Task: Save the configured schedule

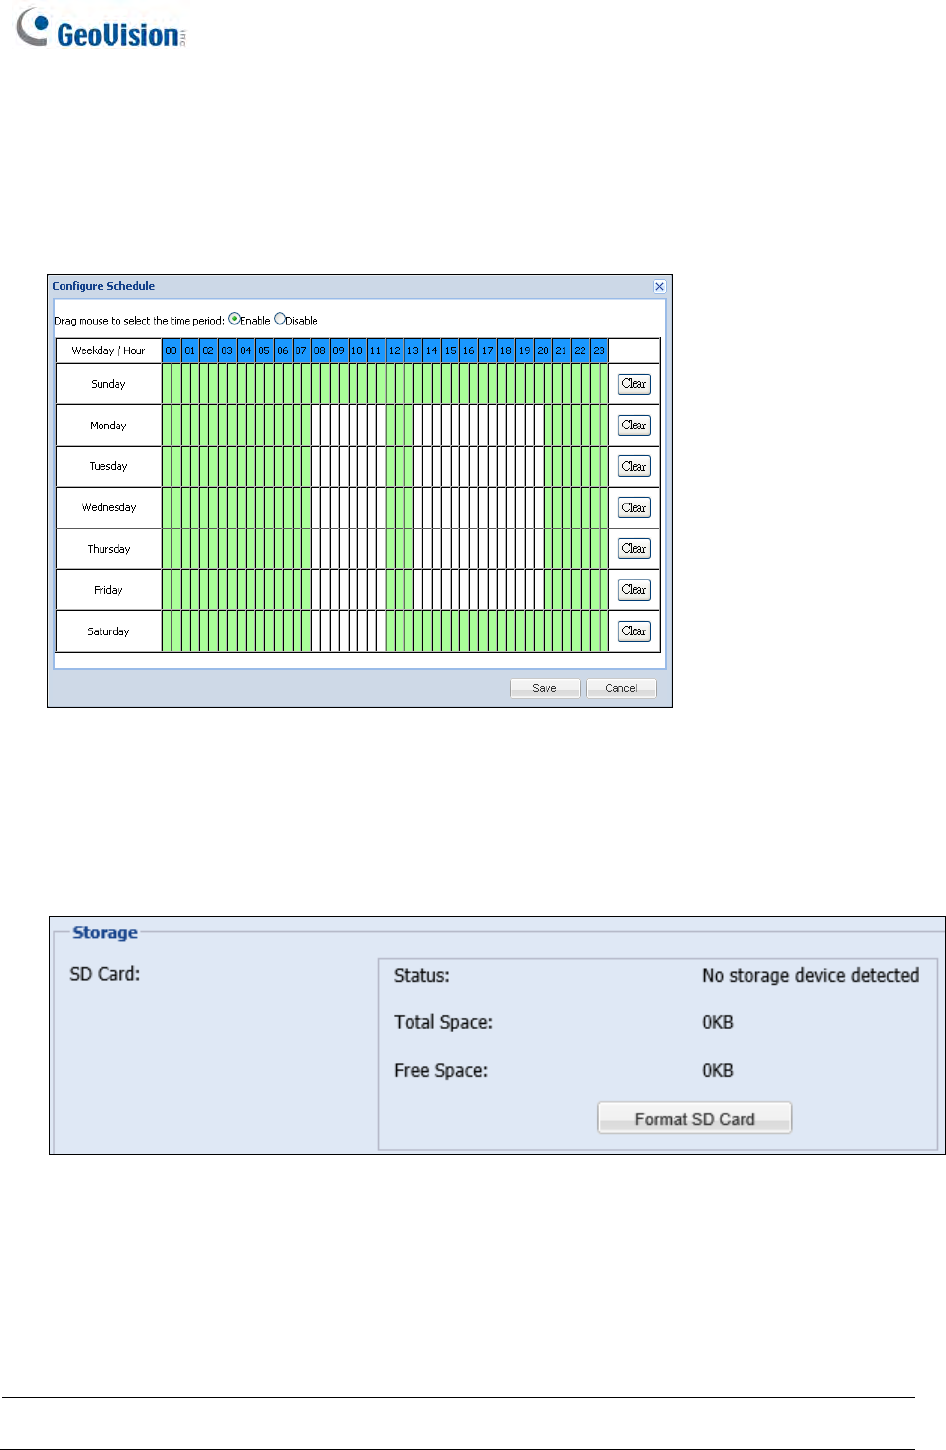Action: (545, 688)
